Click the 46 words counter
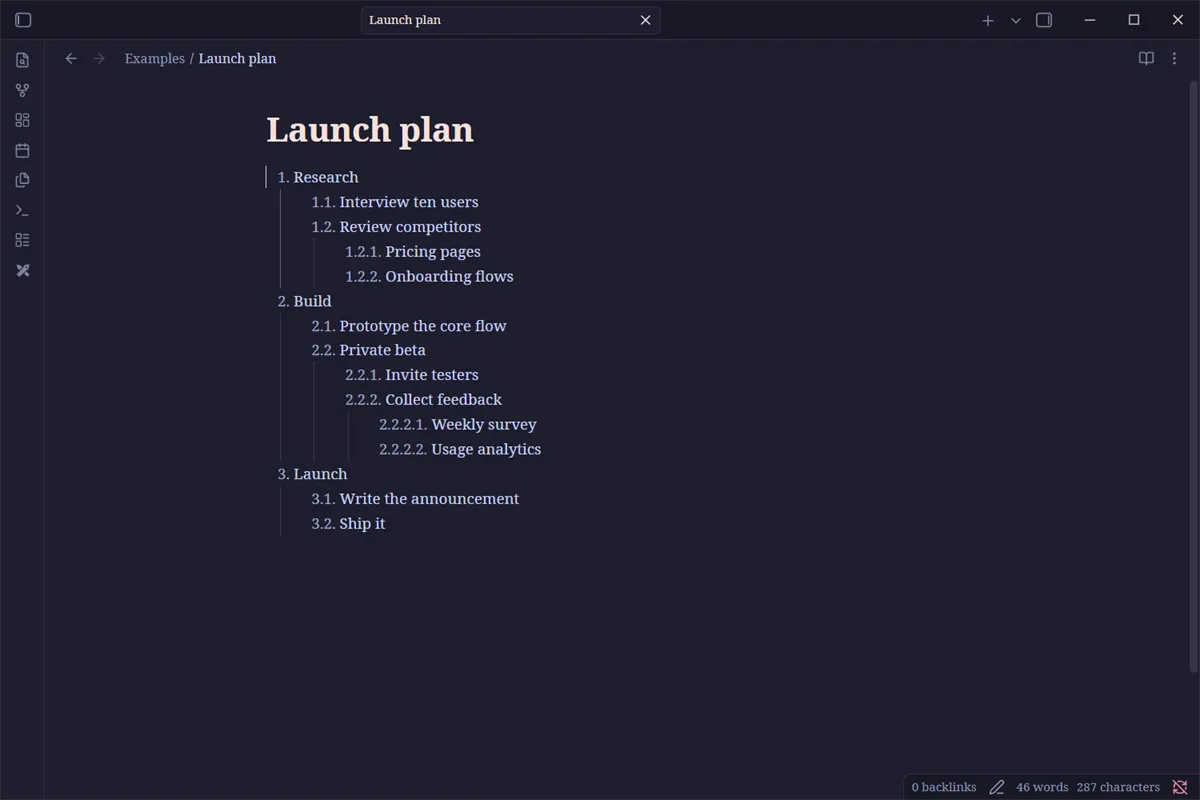The image size is (1200, 800). coord(1042,787)
